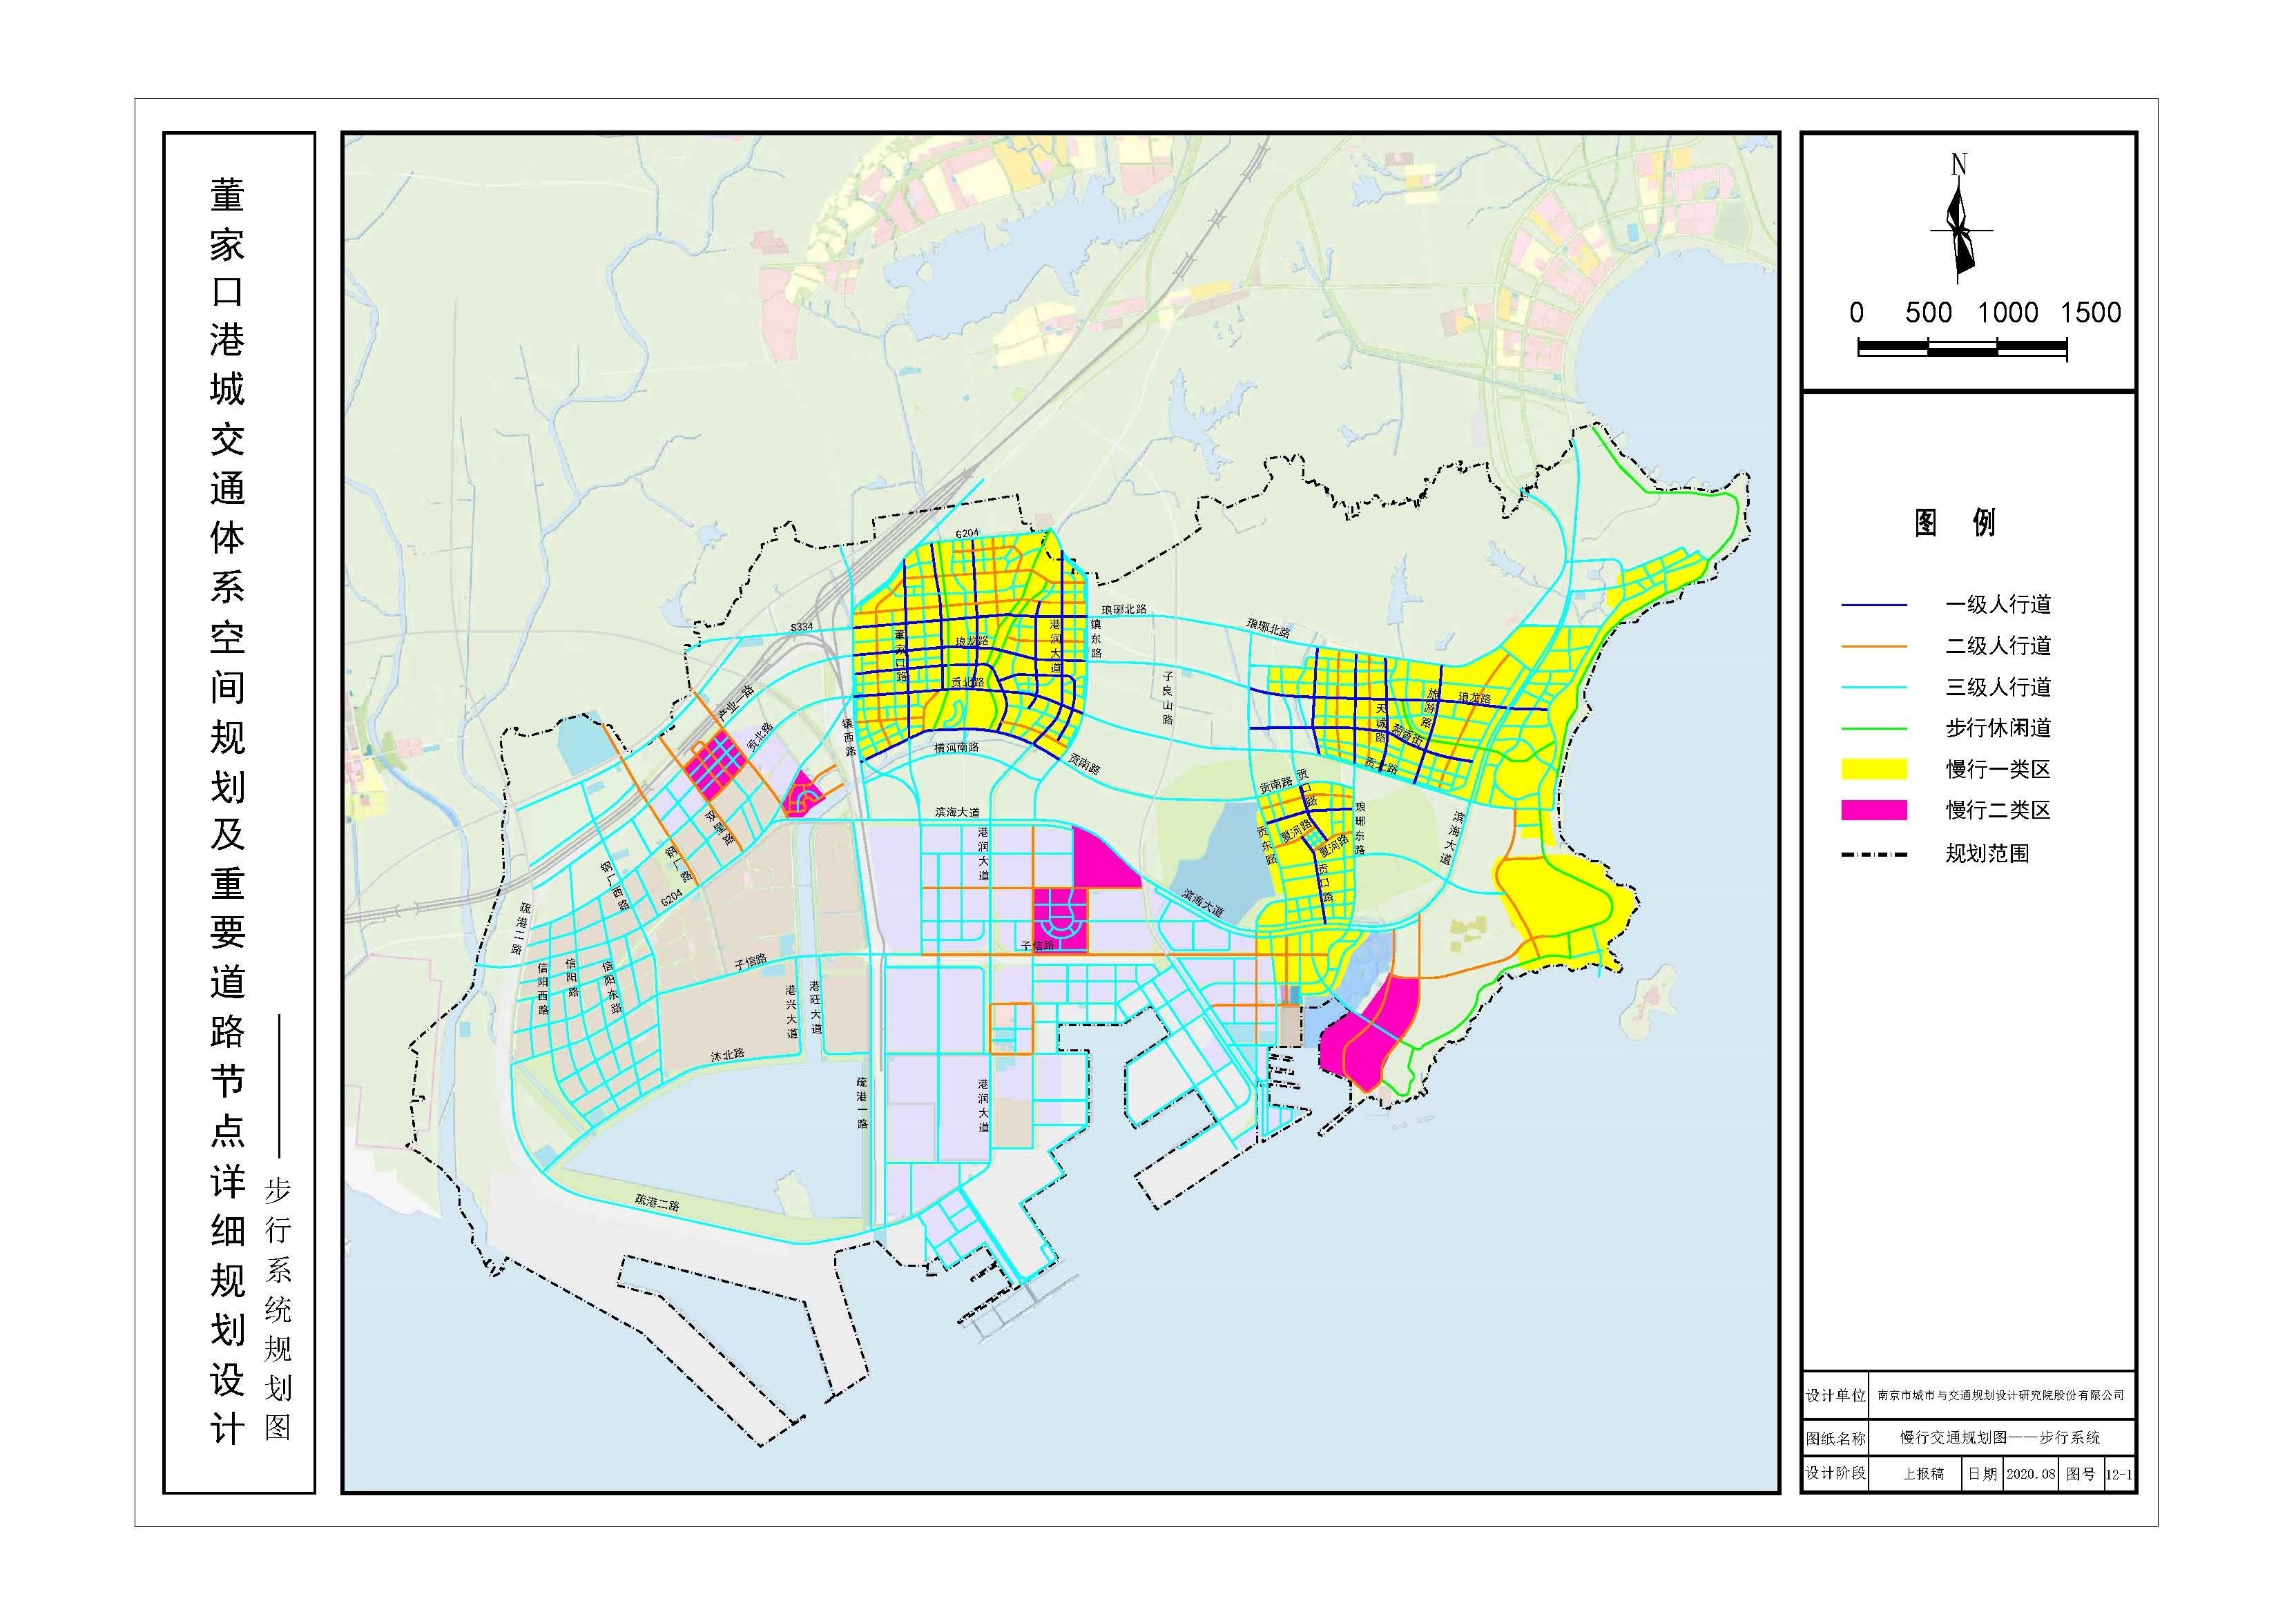Click the 设计阶段 cell in title block
This screenshot has width=2296, height=1623.
tap(1835, 1473)
